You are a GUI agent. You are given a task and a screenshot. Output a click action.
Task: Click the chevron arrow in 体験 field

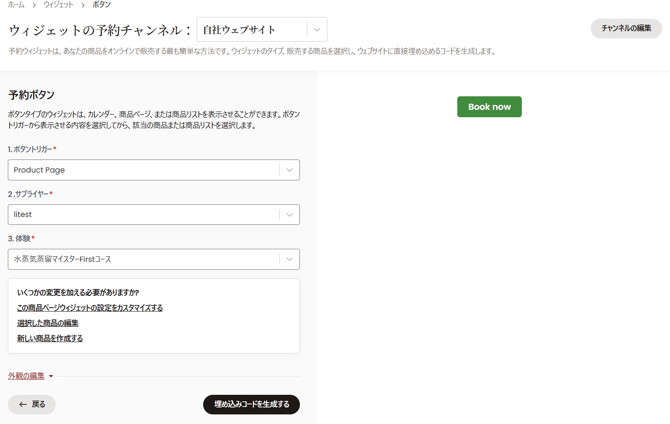click(x=289, y=259)
